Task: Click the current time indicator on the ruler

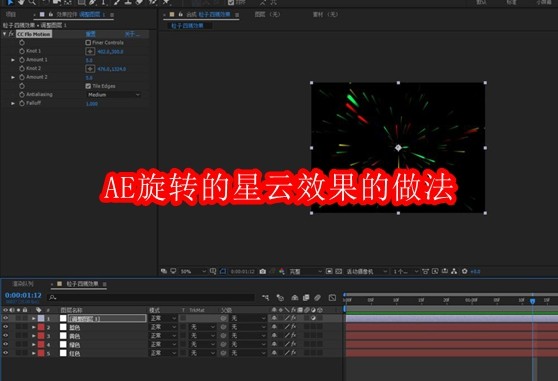Action: tap(532, 301)
